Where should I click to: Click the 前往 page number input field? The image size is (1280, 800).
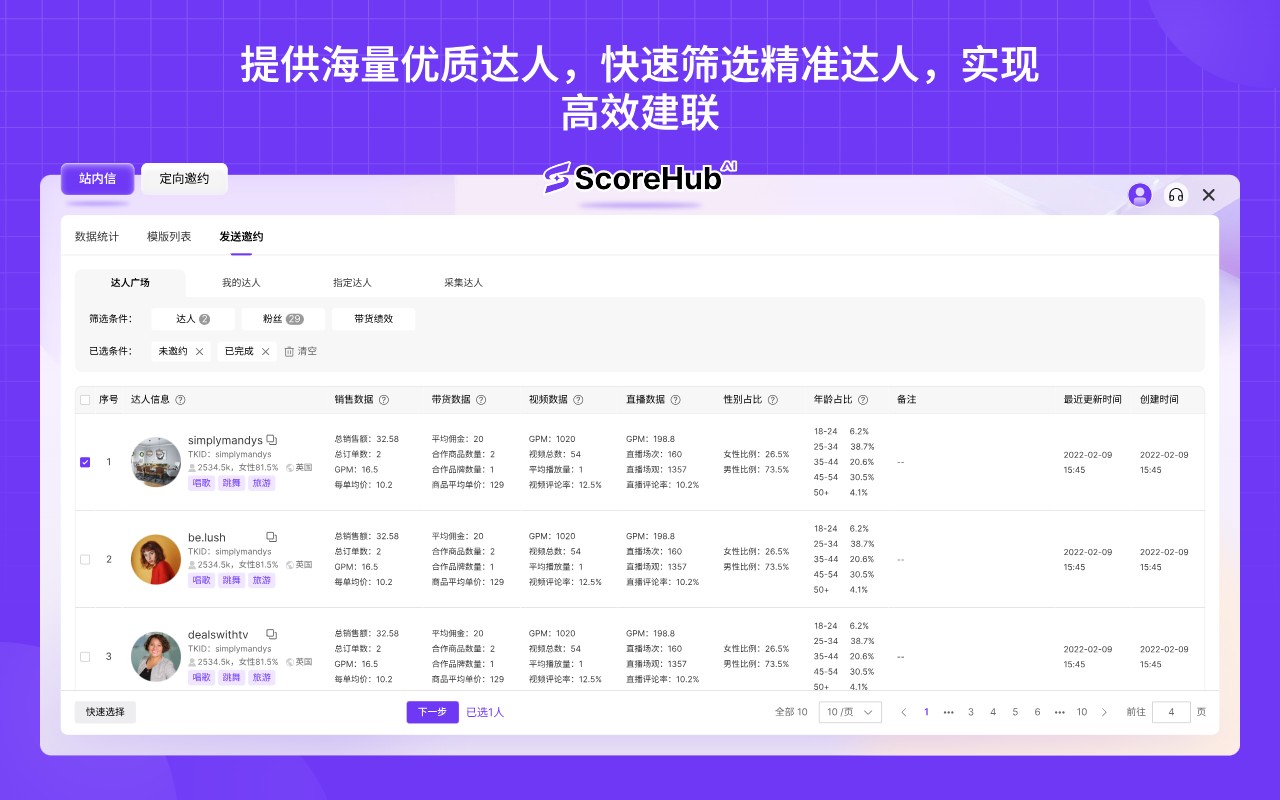click(x=1170, y=711)
